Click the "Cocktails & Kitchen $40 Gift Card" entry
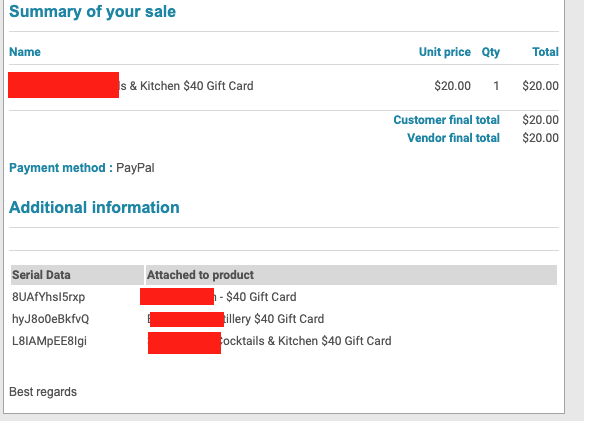 305,341
